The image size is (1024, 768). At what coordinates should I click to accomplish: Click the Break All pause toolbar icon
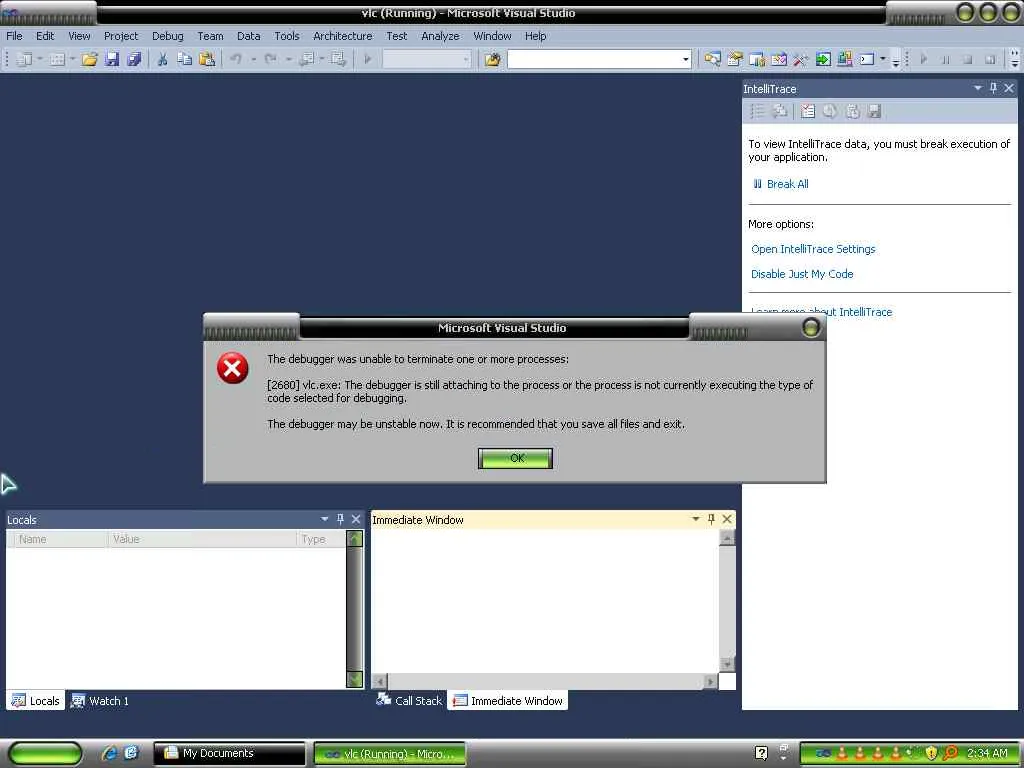coord(946,59)
